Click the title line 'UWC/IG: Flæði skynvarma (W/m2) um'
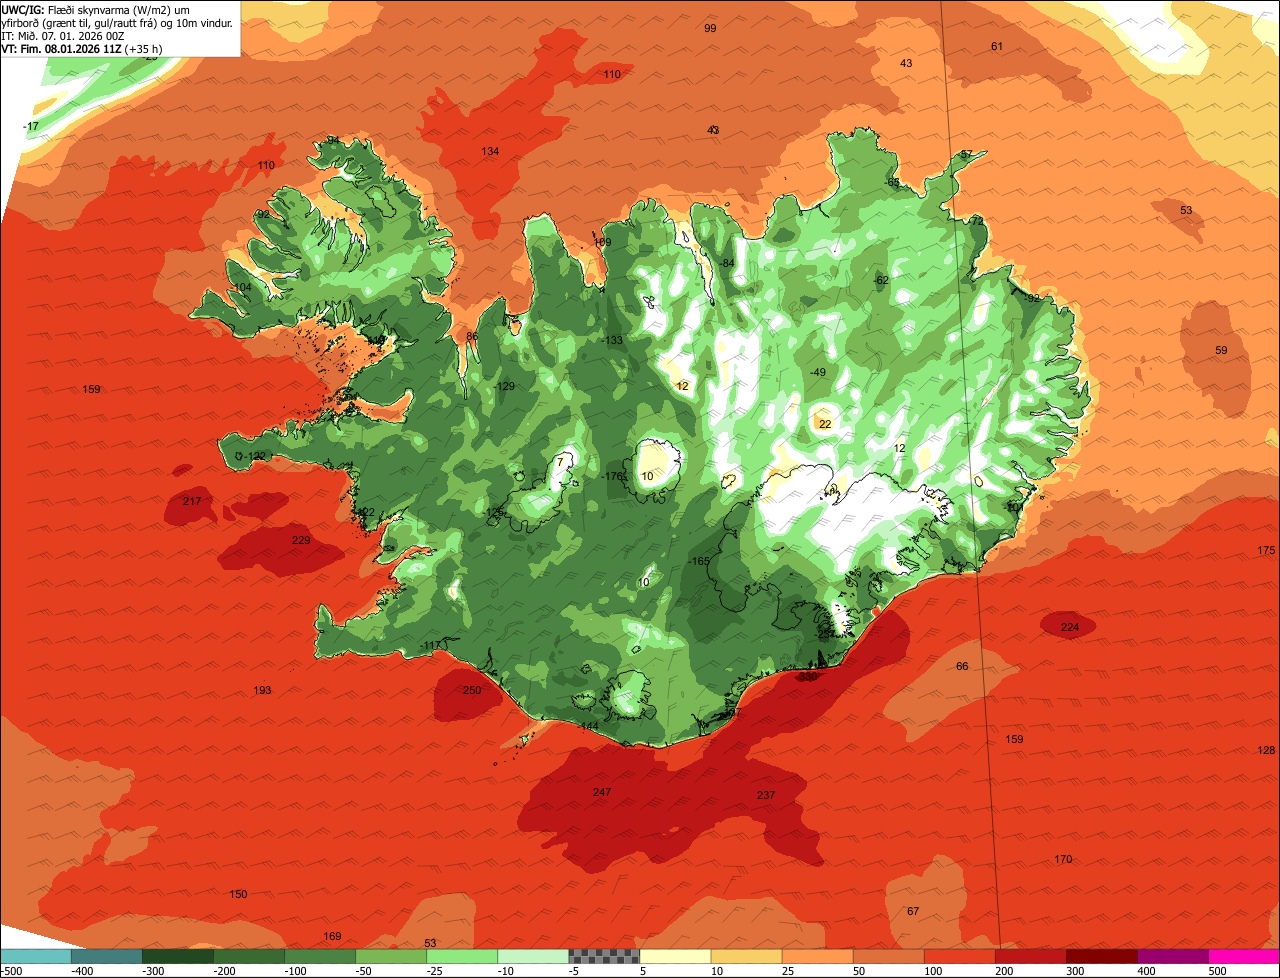Screen dimensions: 1280x978 point(95,9)
